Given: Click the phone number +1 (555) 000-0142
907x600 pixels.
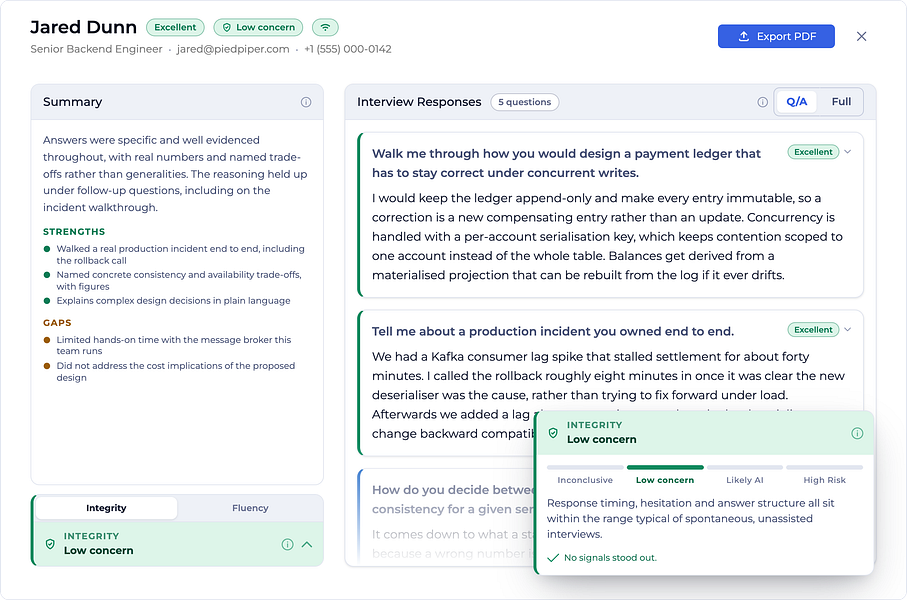Looking at the screenshot, I should click(348, 49).
